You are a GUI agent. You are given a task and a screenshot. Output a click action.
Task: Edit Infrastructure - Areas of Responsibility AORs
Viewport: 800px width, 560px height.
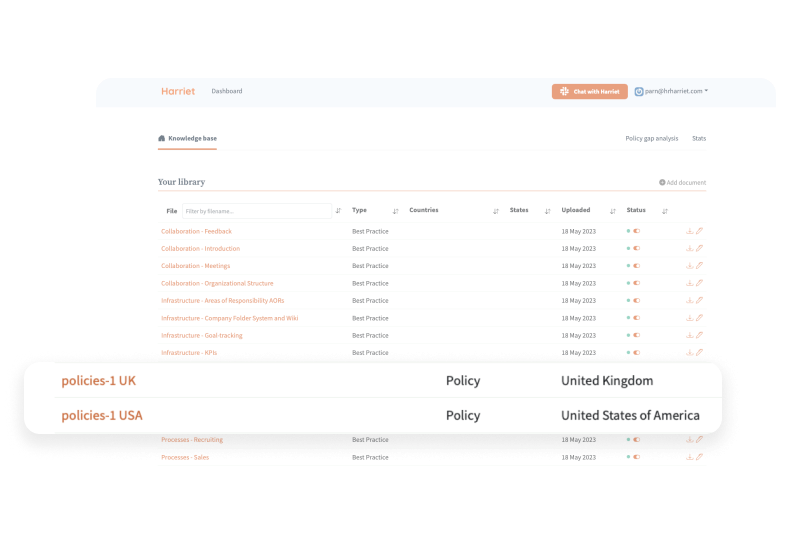(x=699, y=300)
